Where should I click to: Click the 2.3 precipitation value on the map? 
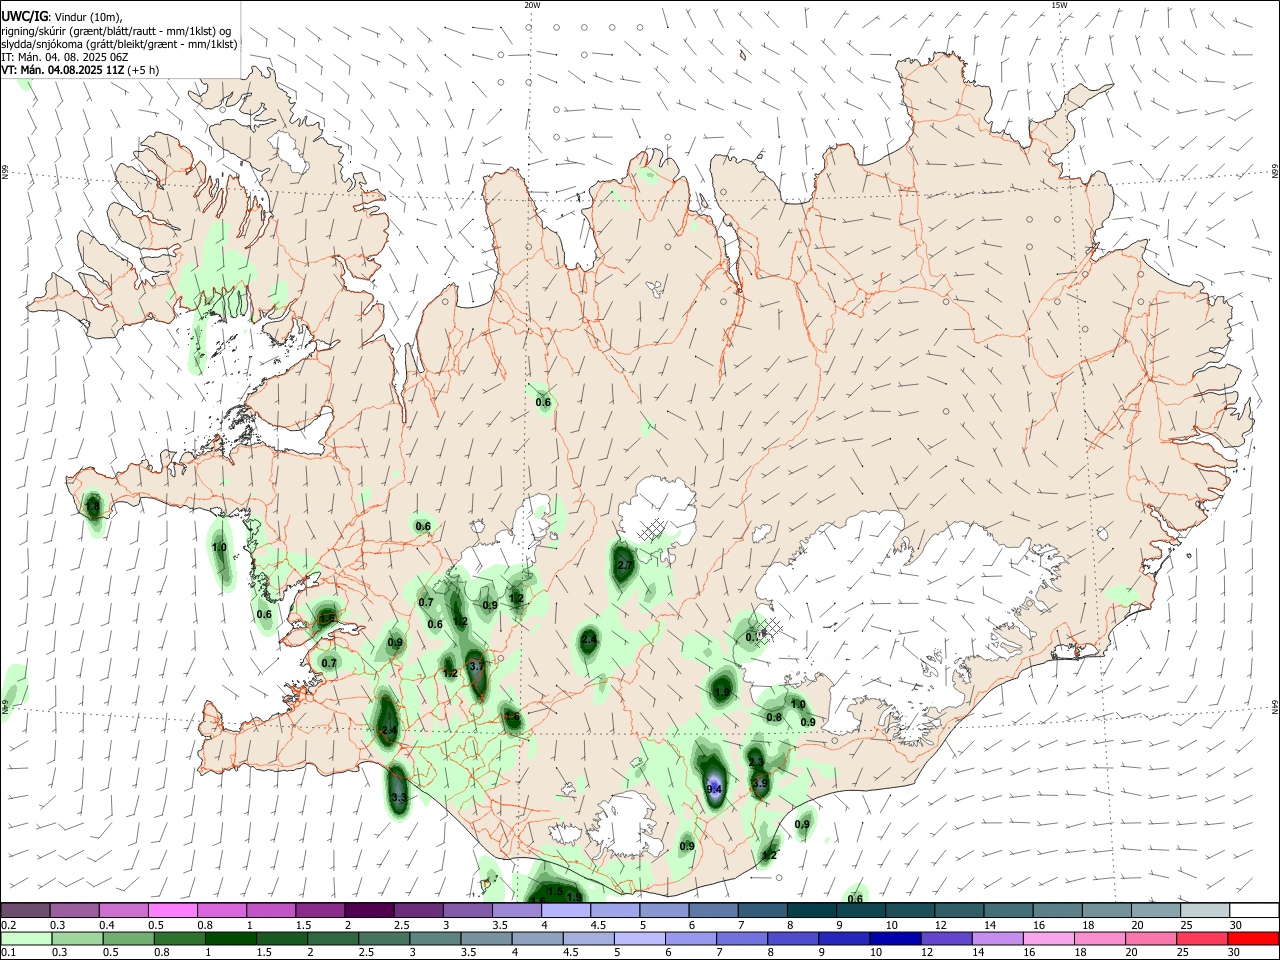(x=756, y=763)
